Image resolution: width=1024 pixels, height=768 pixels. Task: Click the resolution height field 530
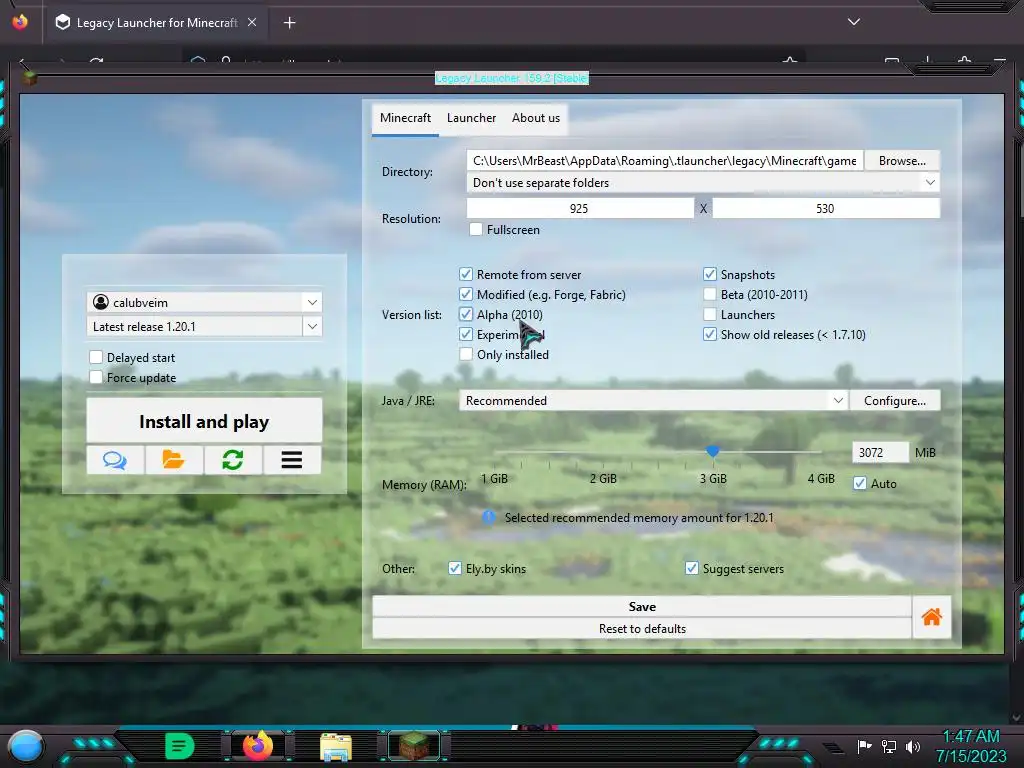click(825, 208)
